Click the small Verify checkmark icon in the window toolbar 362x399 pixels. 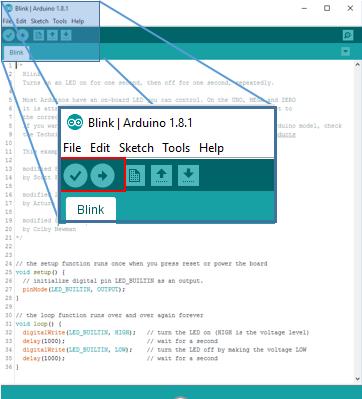pyautogui.click(x=9, y=35)
